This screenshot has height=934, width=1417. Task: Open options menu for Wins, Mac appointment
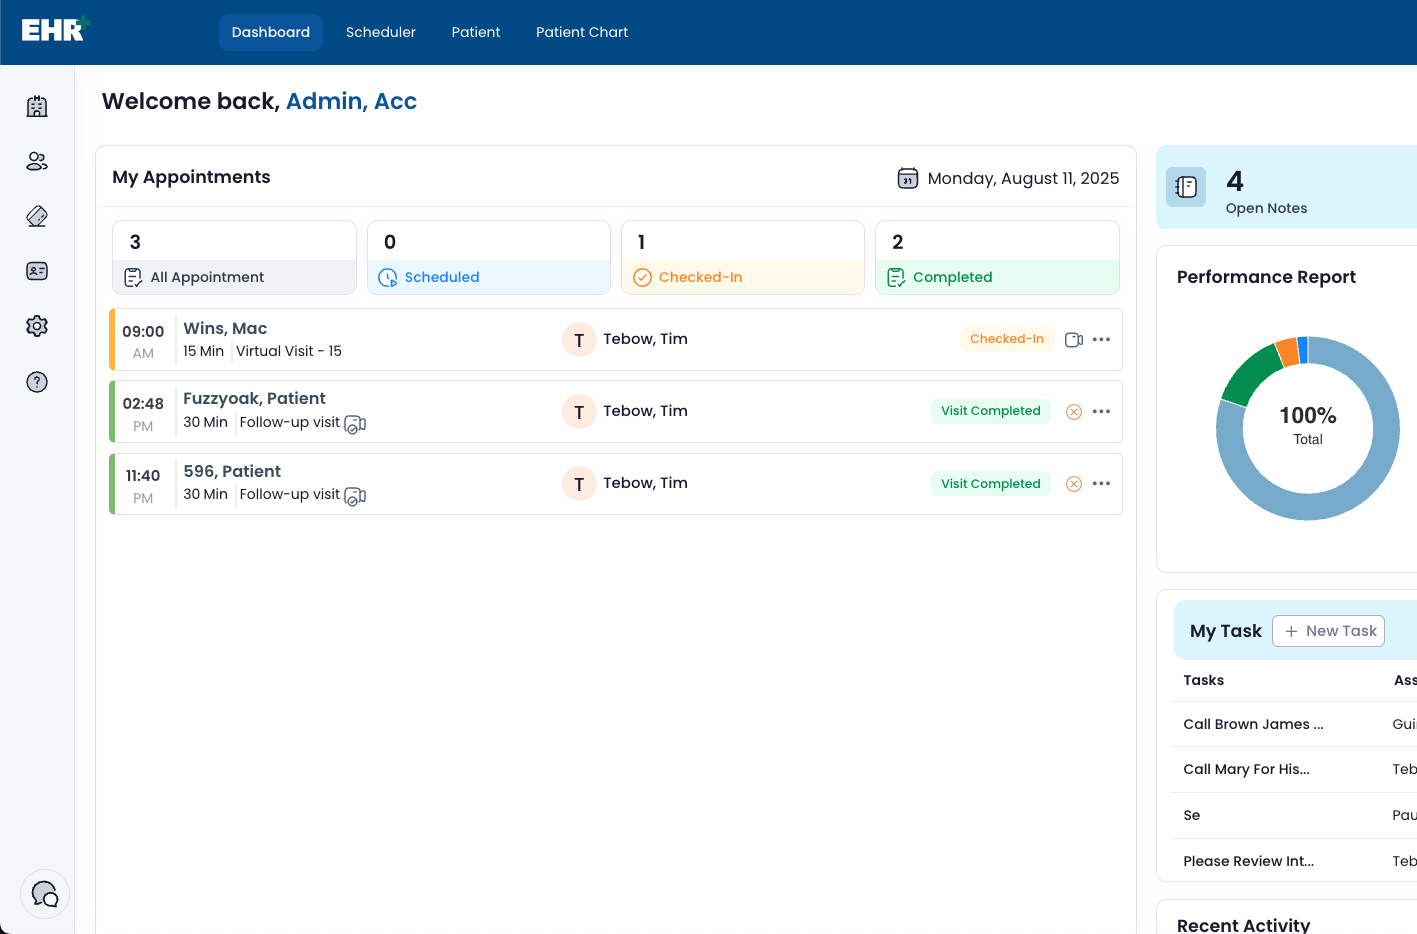pos(1101,339)
